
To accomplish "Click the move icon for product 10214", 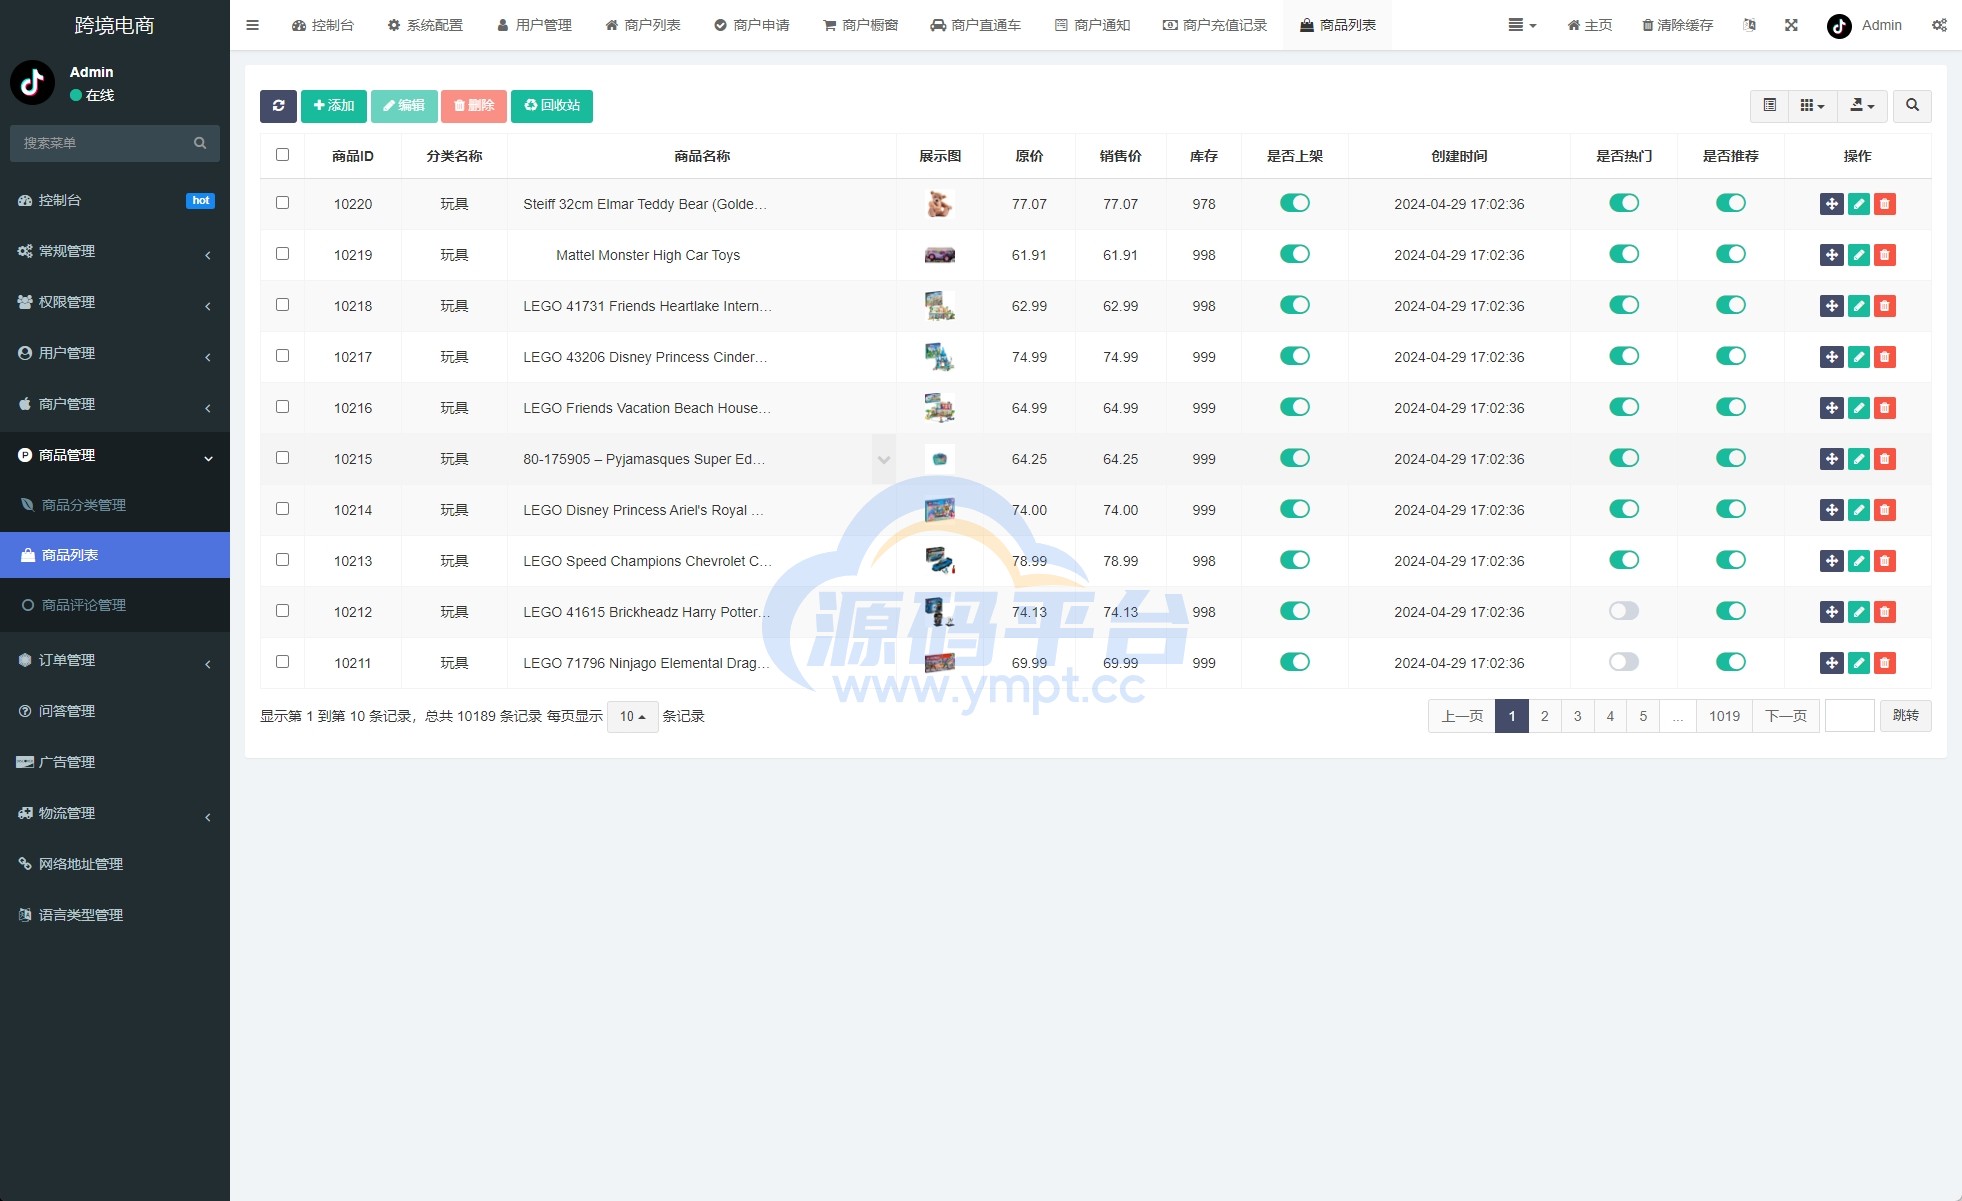I will pos(1831,510).
